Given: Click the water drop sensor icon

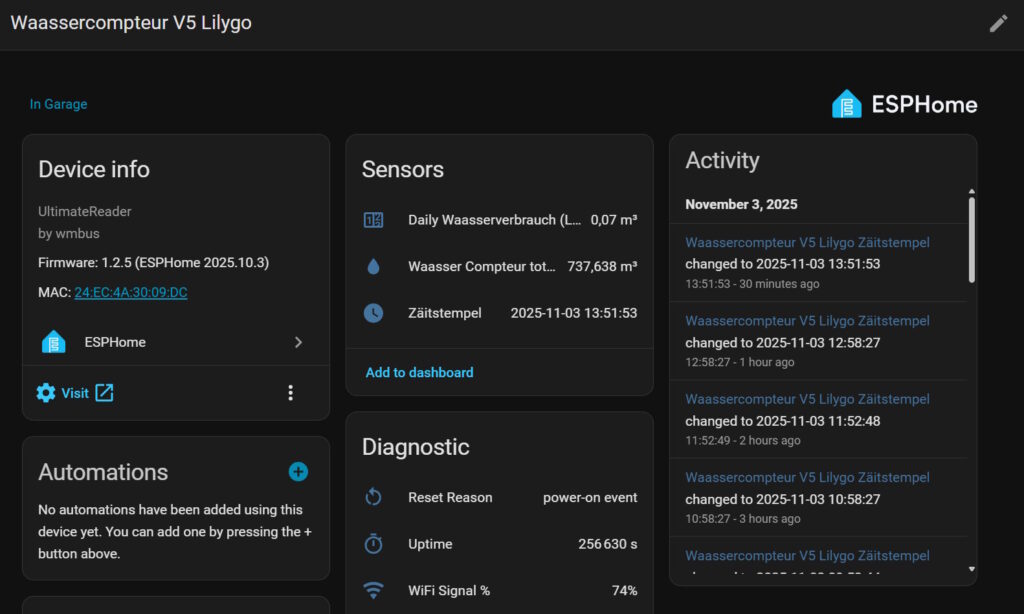Looking at the screenshot, I should [373, 267].
